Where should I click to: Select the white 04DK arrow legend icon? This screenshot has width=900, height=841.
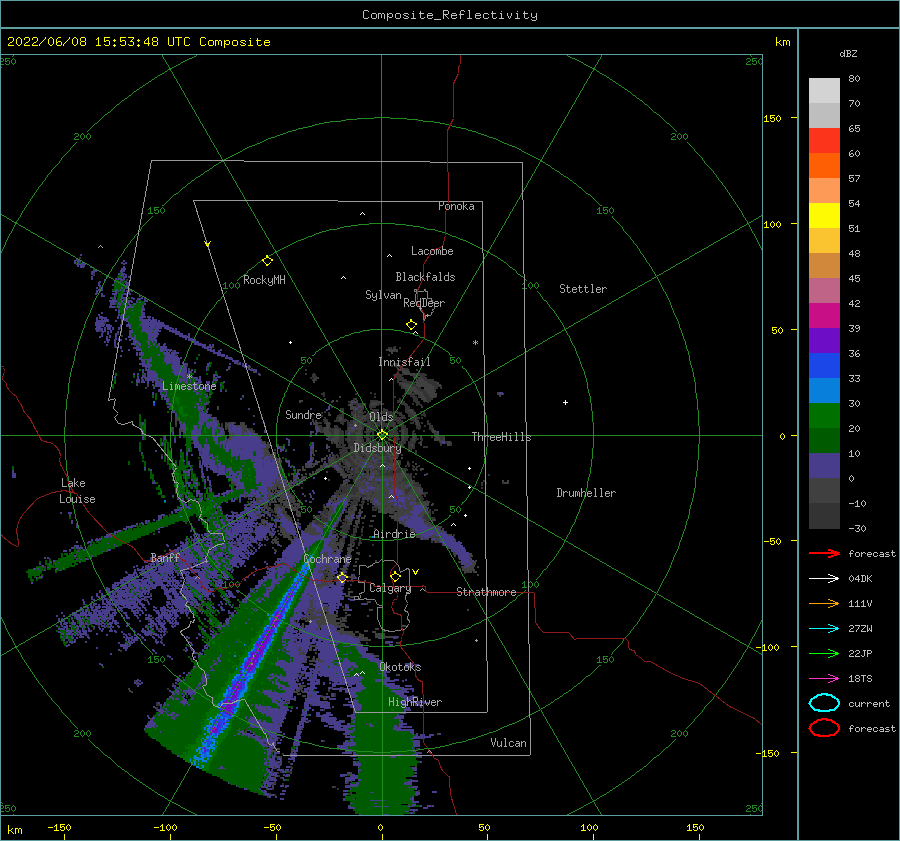[x=824, y=578]
